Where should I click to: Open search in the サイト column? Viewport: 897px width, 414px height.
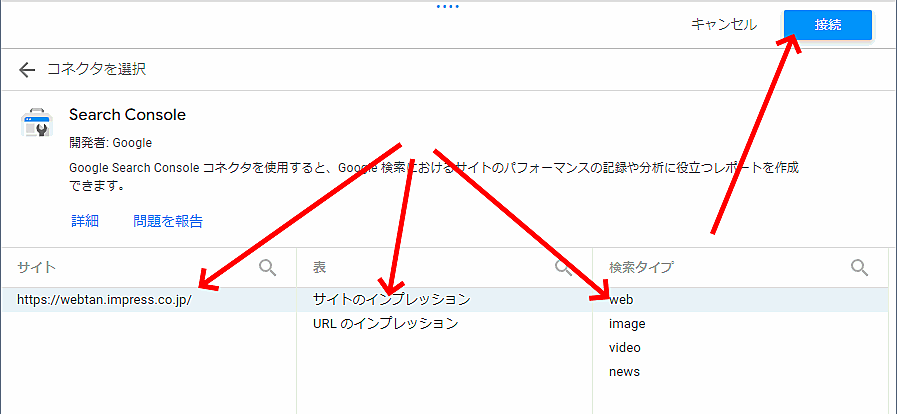coord(268,267)
